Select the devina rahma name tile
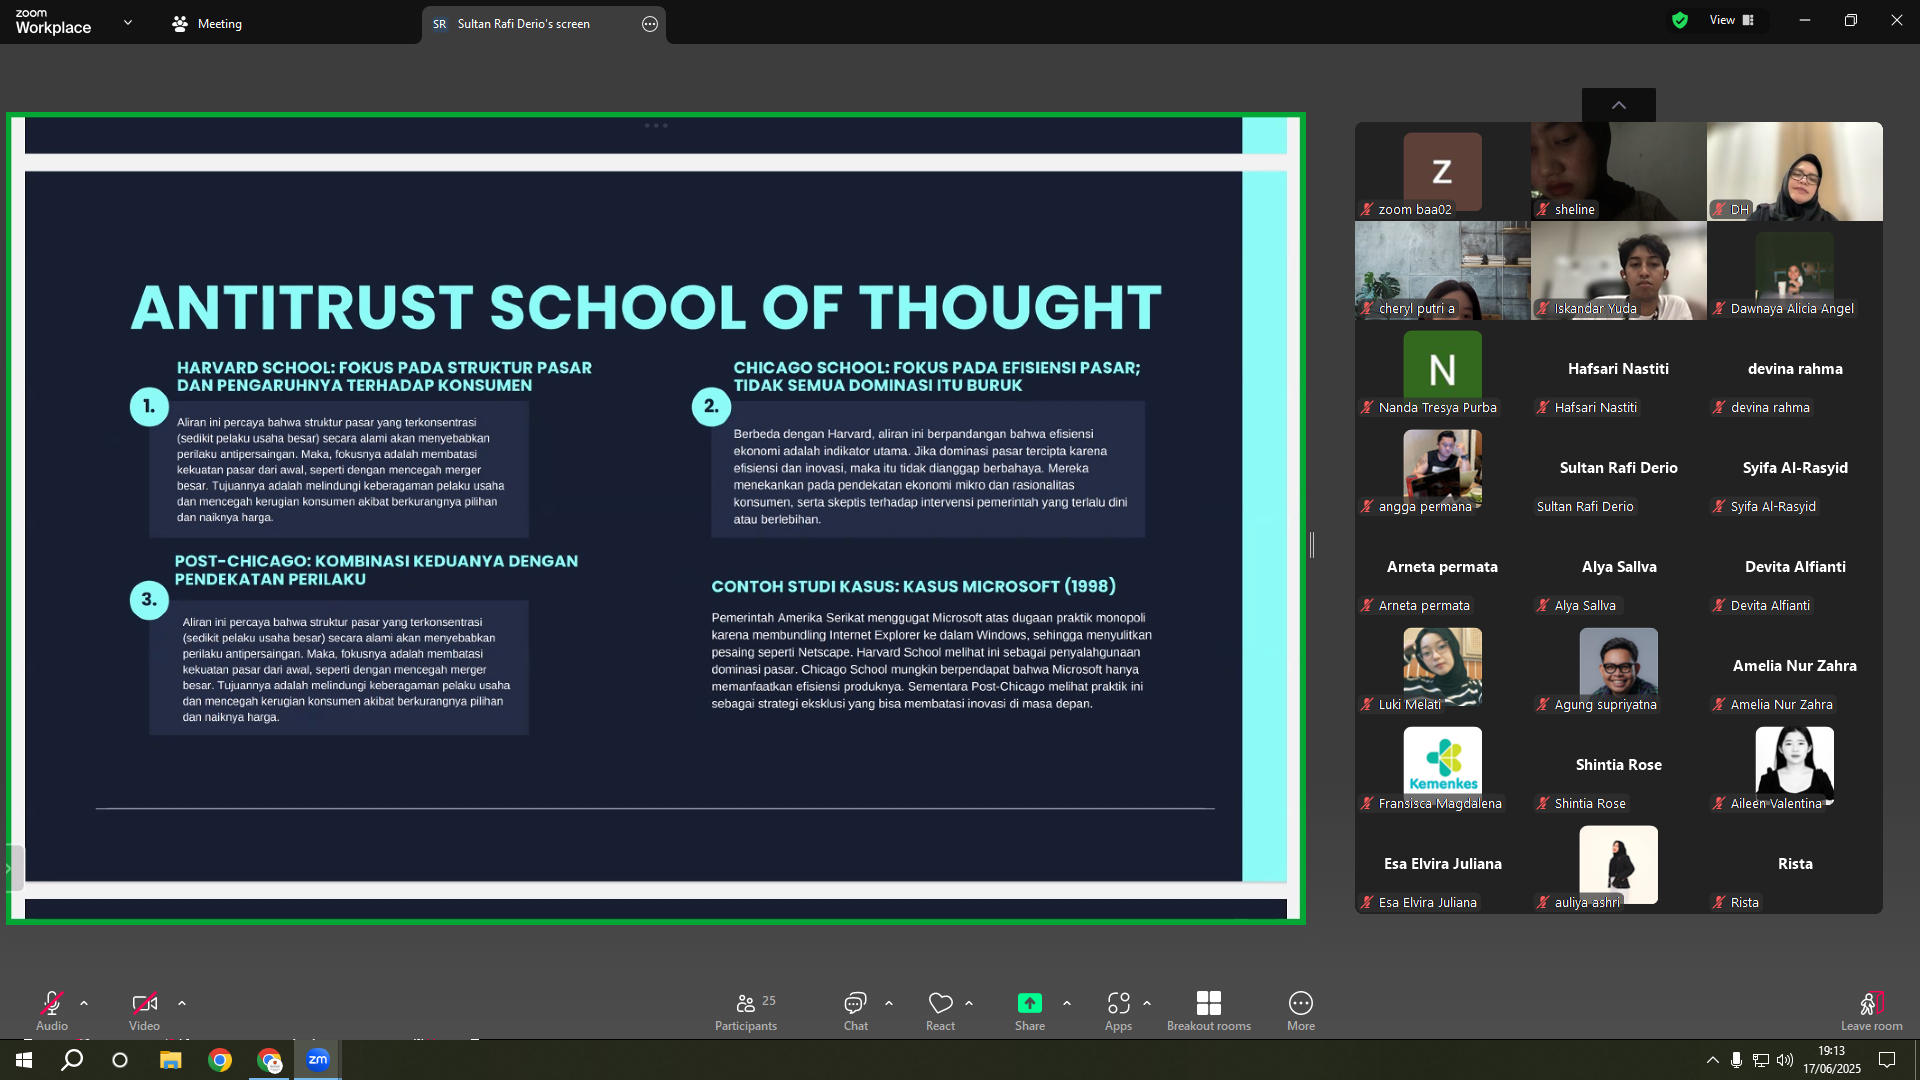1920x1080 pixels. coord(1795,369)
